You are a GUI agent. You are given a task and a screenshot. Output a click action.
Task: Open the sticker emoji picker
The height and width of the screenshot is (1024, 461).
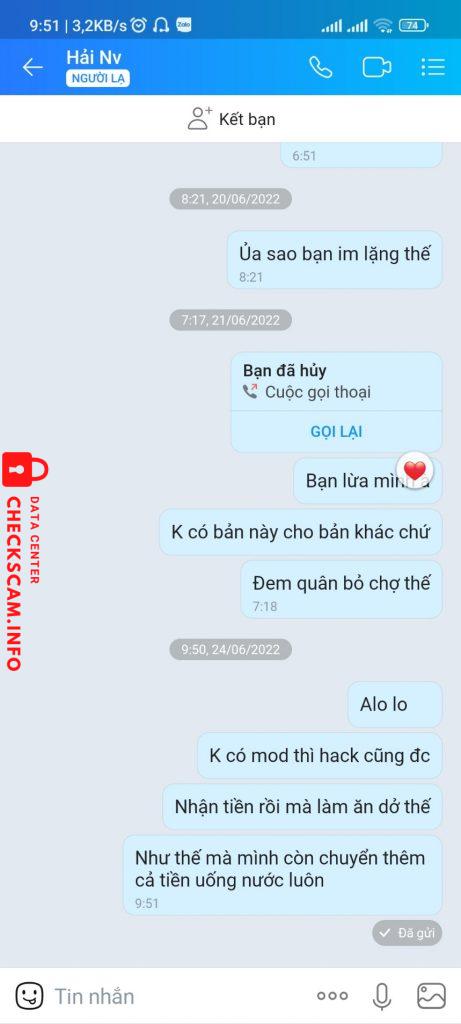point(29,996)
